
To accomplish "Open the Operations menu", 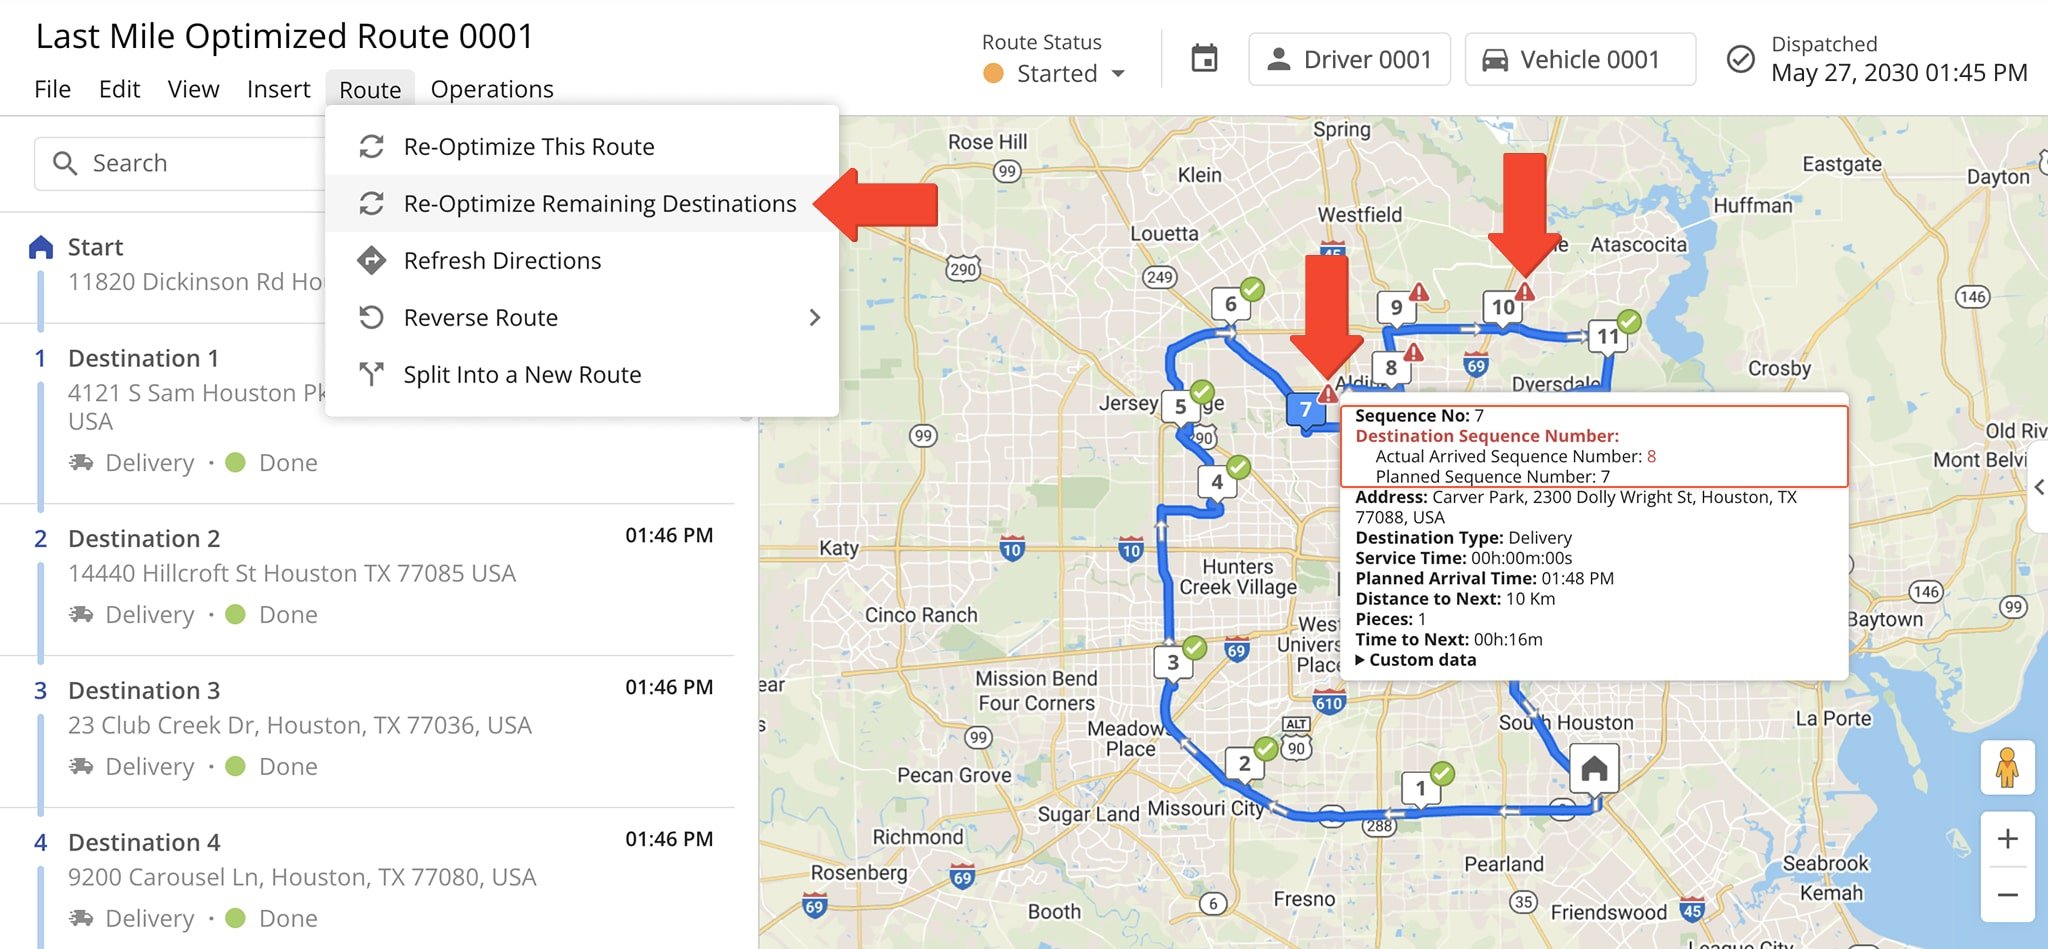I will coord(492,89).
